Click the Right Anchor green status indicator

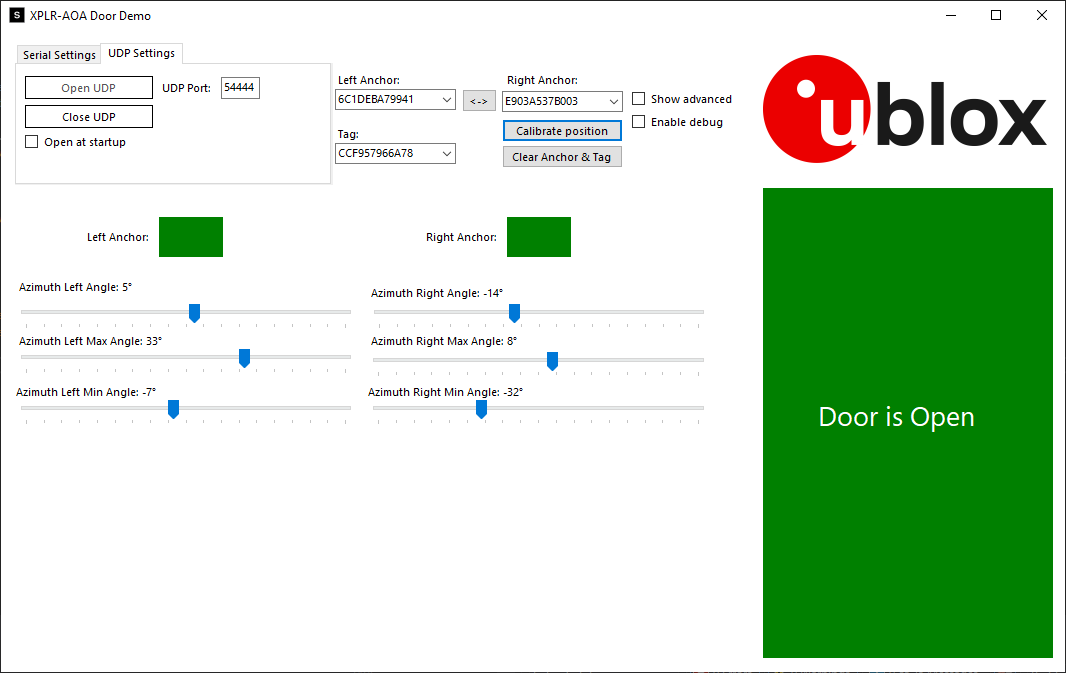pos(539,236)
